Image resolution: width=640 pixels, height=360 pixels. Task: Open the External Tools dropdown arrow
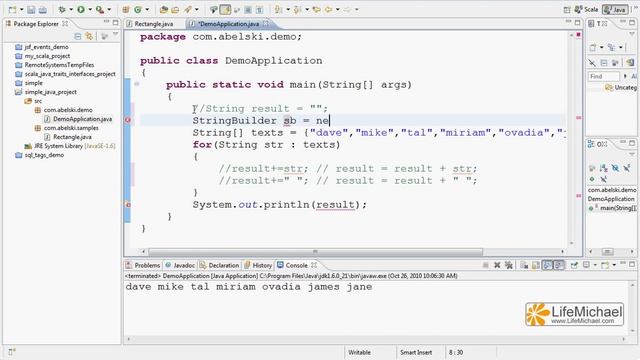109,9
